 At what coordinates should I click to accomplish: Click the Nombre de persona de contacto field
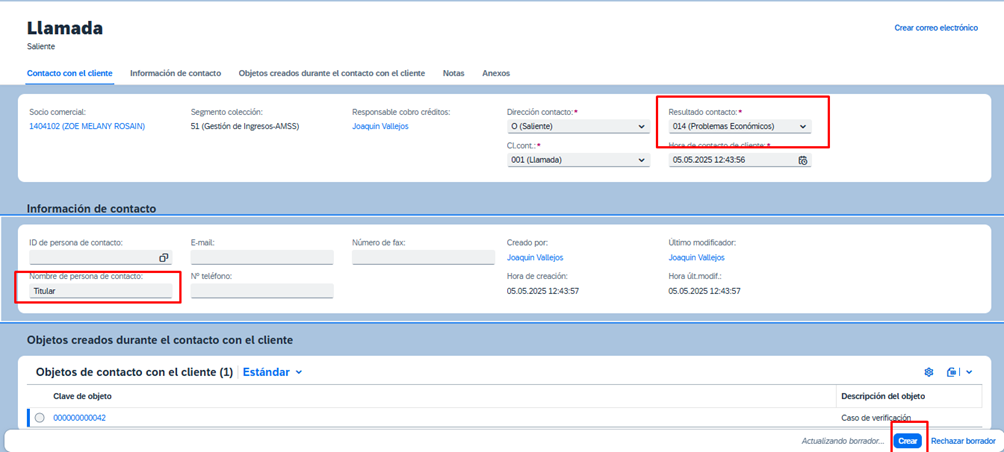pos(100,291)
